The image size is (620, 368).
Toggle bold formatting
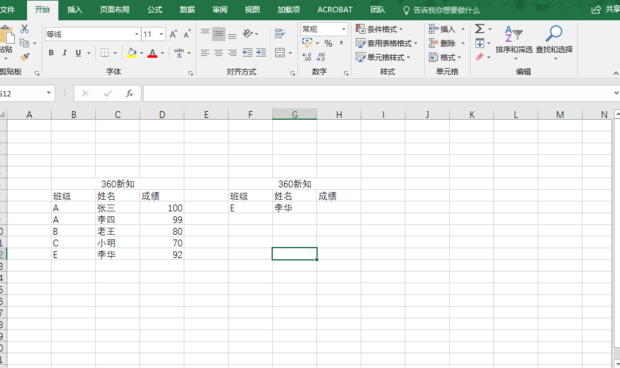pos(51,53)
